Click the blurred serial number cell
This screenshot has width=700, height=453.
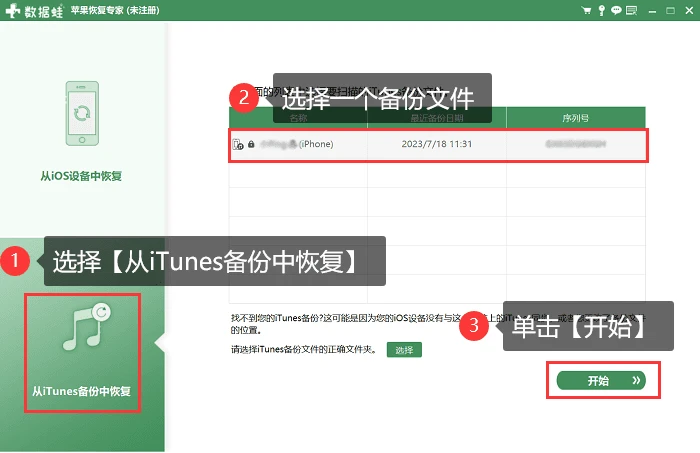[x=576, y=144]
